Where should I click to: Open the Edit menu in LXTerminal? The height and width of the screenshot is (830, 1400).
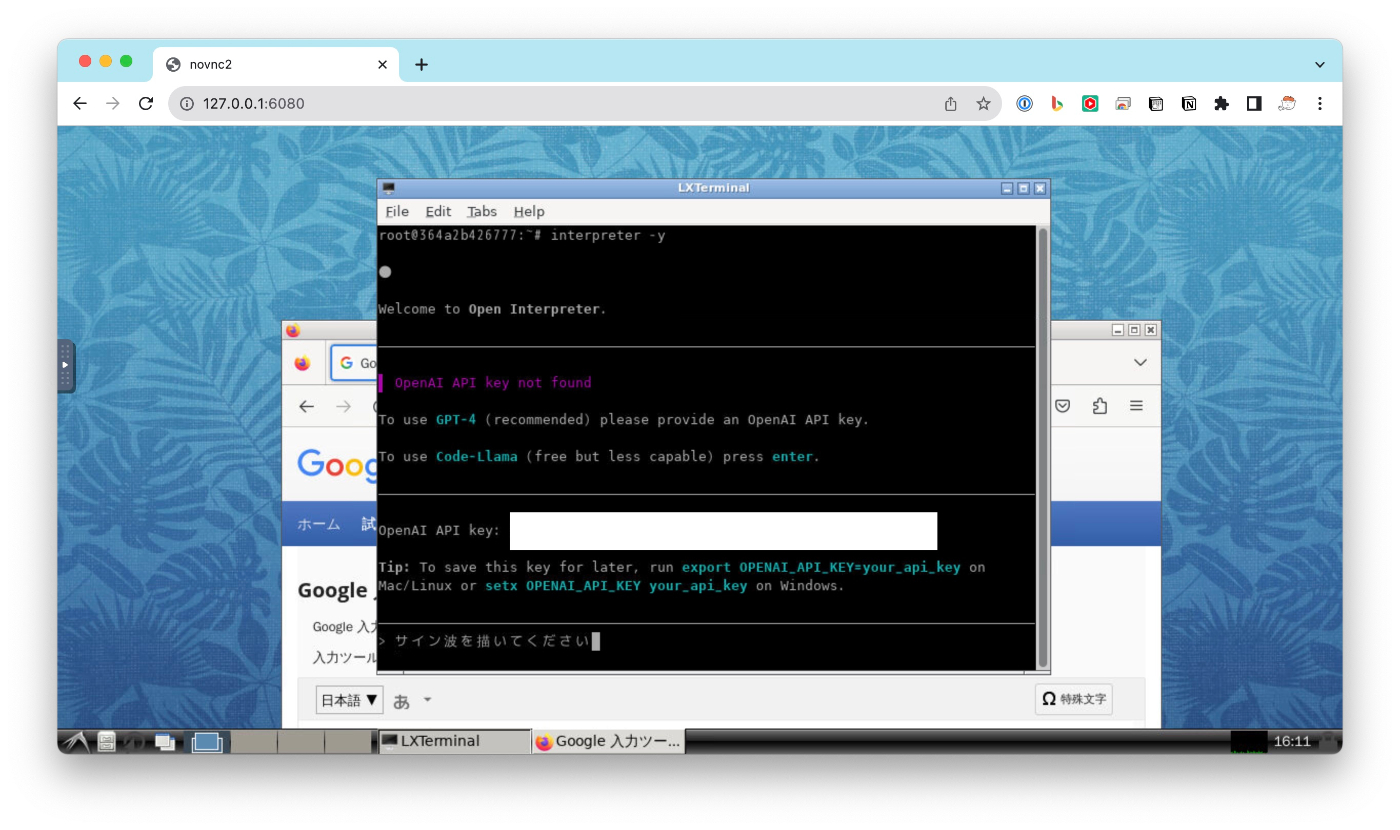438,212
